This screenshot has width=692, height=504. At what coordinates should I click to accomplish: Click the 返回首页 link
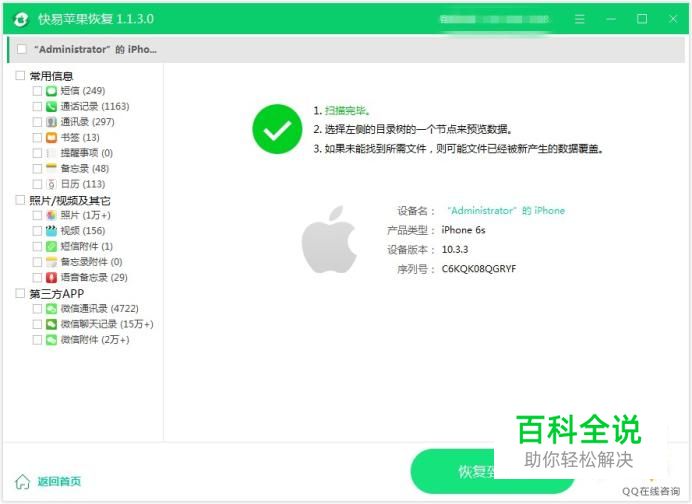tap(59, 481)
